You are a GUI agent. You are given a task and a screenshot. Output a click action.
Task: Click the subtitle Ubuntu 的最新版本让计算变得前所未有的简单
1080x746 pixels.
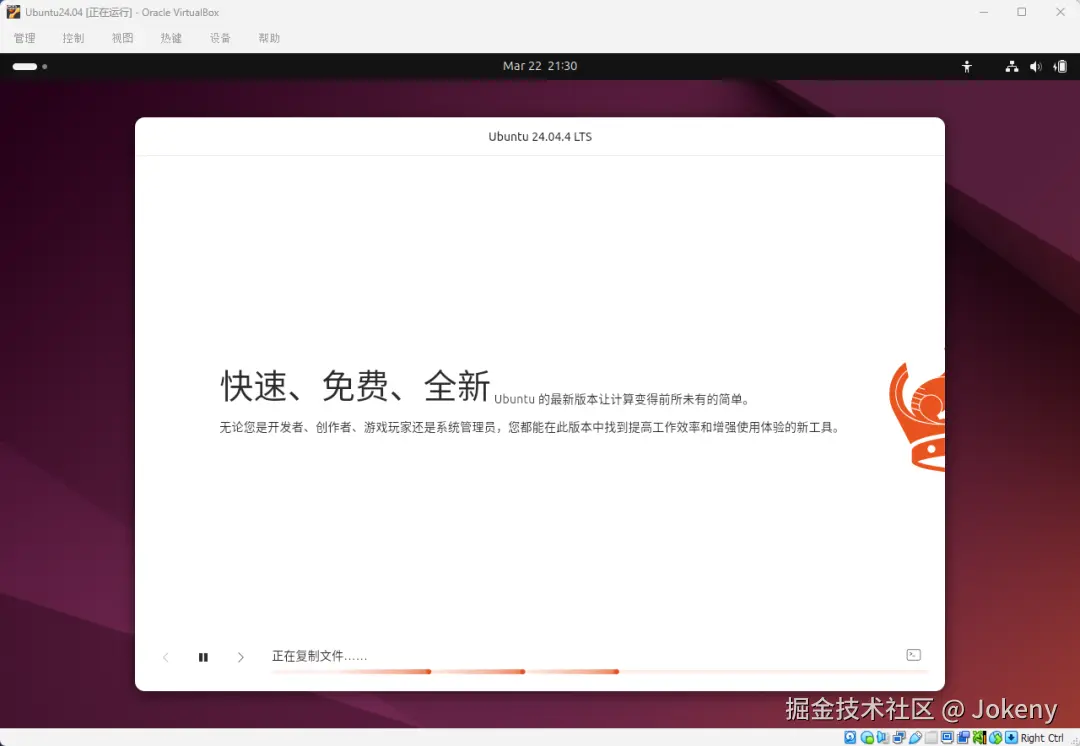point(621,399)
